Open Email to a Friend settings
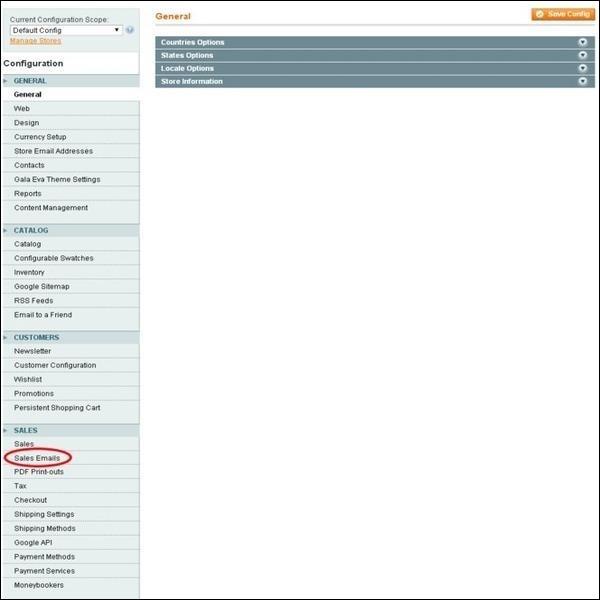The width and height of the screenshot is (600, 600). coord(43,315)
